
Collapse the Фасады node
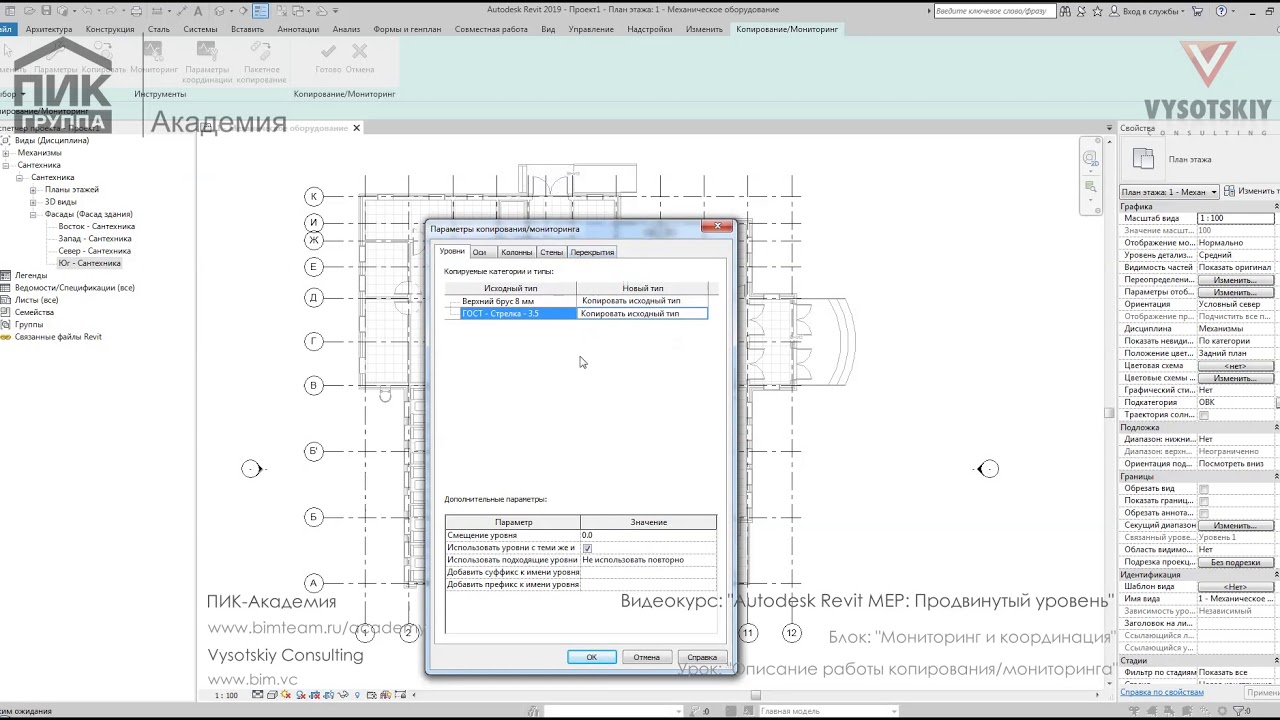point(33,214)
